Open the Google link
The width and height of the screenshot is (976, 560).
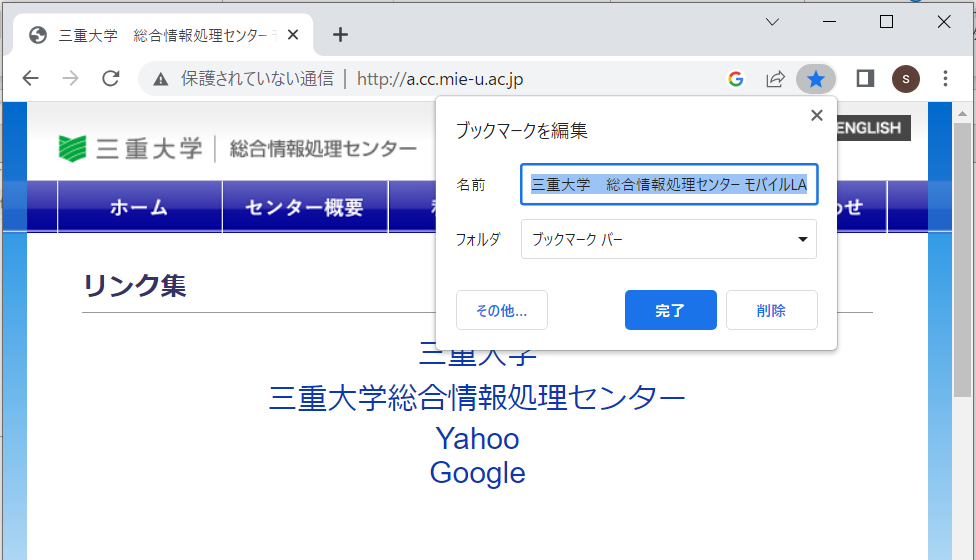coord(477,474)
